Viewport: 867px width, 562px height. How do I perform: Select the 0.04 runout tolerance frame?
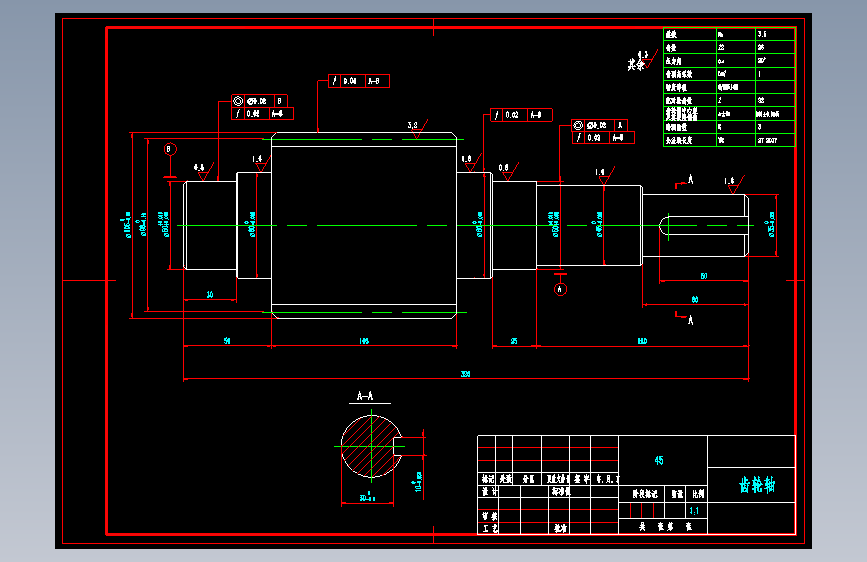pyautogui.click(x=359, y=81)
